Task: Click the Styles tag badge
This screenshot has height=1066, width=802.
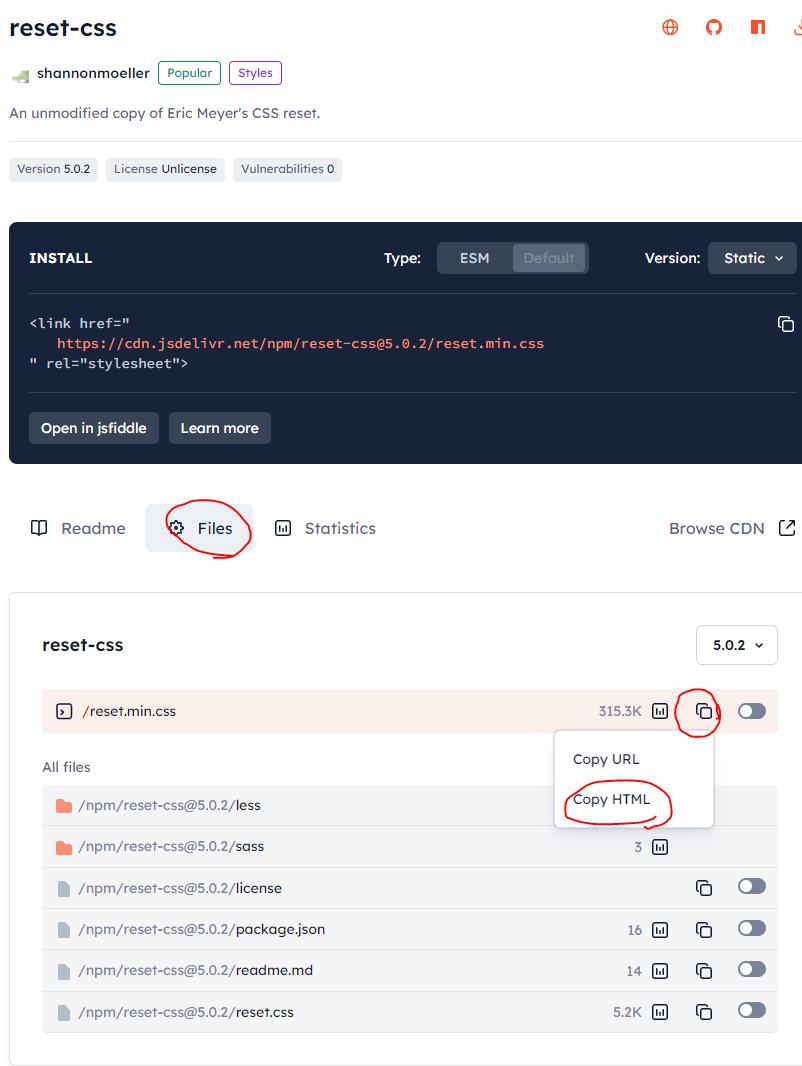Action: pos(256,73)
